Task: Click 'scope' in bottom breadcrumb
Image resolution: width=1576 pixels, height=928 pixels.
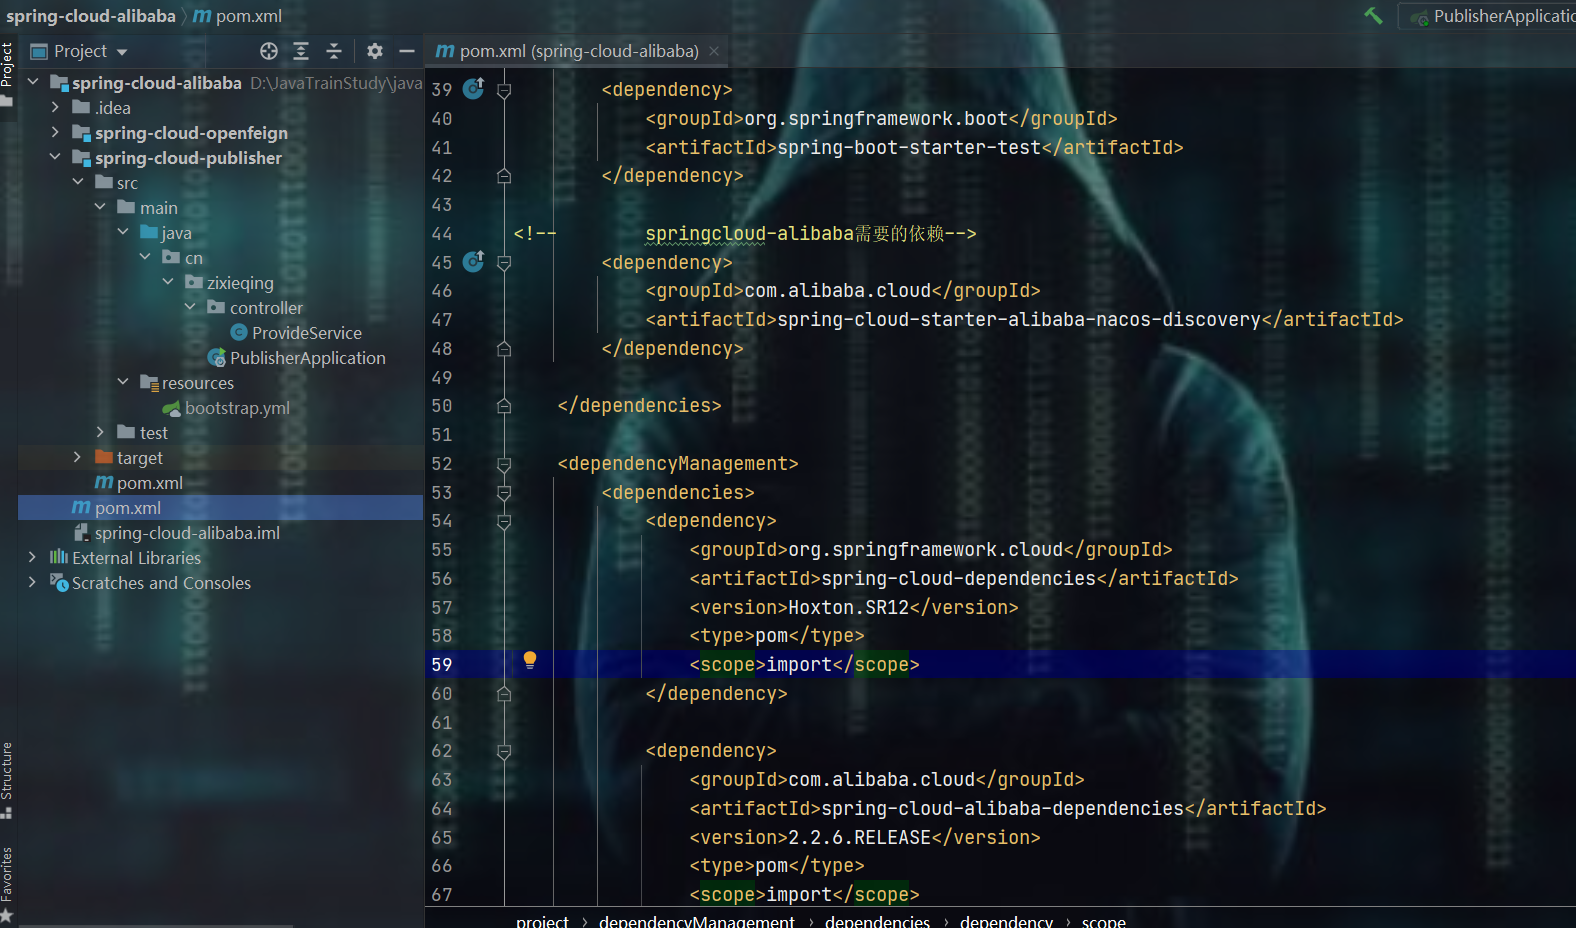Action: [1103, 921]
